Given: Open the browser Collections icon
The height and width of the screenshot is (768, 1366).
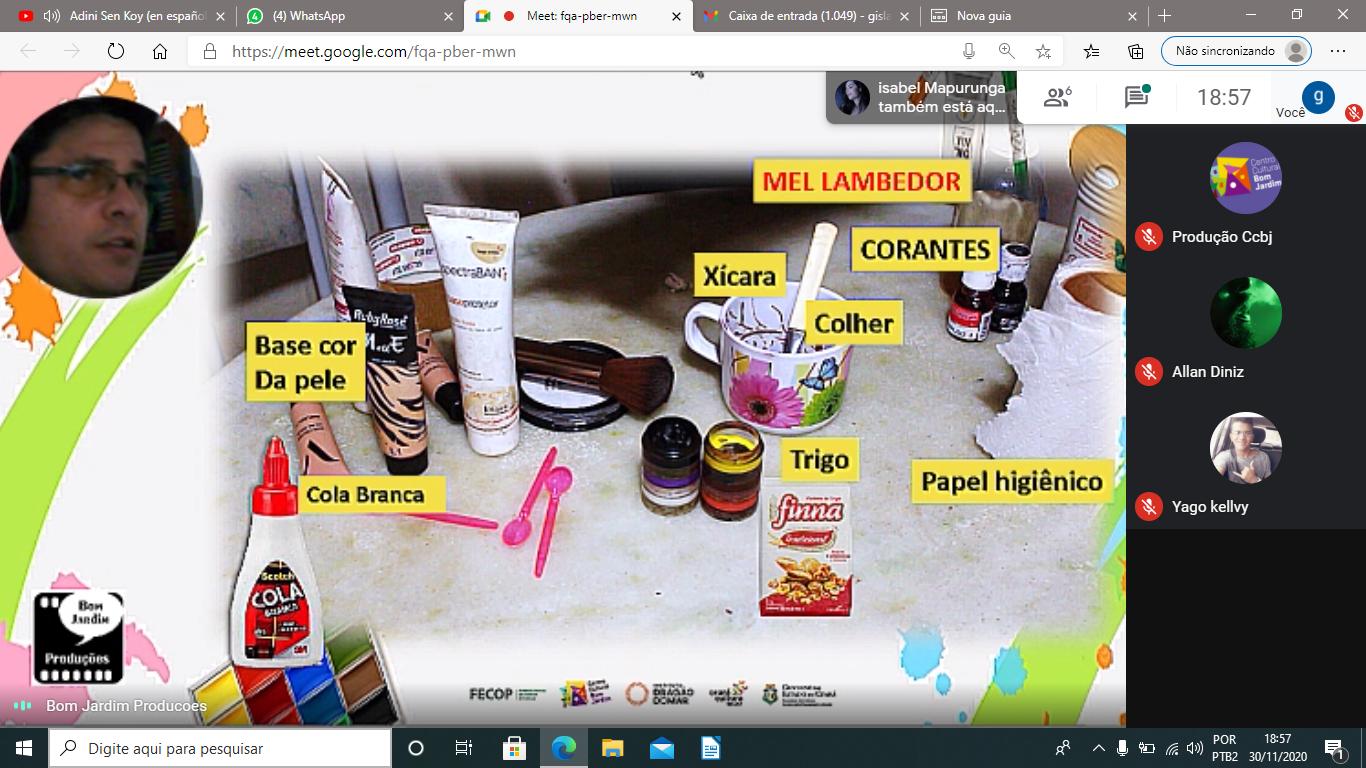Looking at the screenshot, I should (1136, 51).
